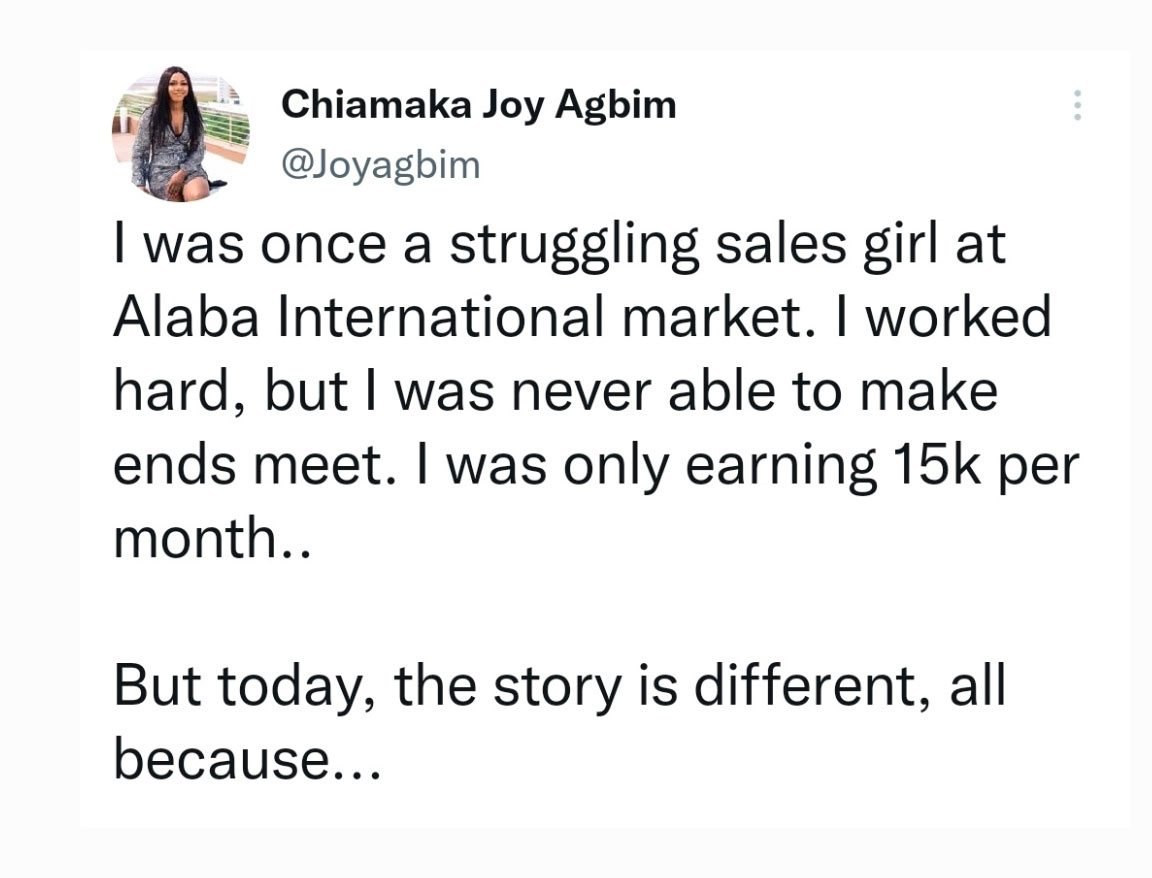Click the display name Chiamaka Joy Agbim
This screenshot has width=1152, height=878.
tap(478, 105)
